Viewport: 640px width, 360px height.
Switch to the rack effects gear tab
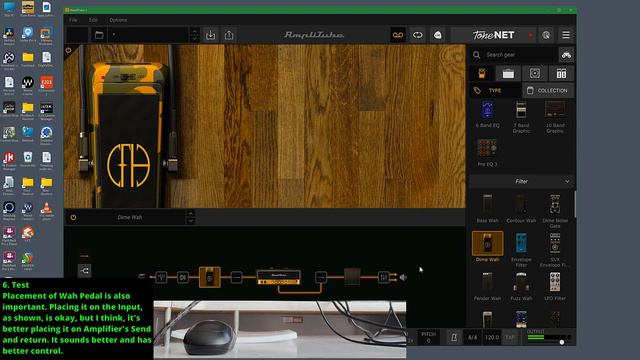pos(561,73)
